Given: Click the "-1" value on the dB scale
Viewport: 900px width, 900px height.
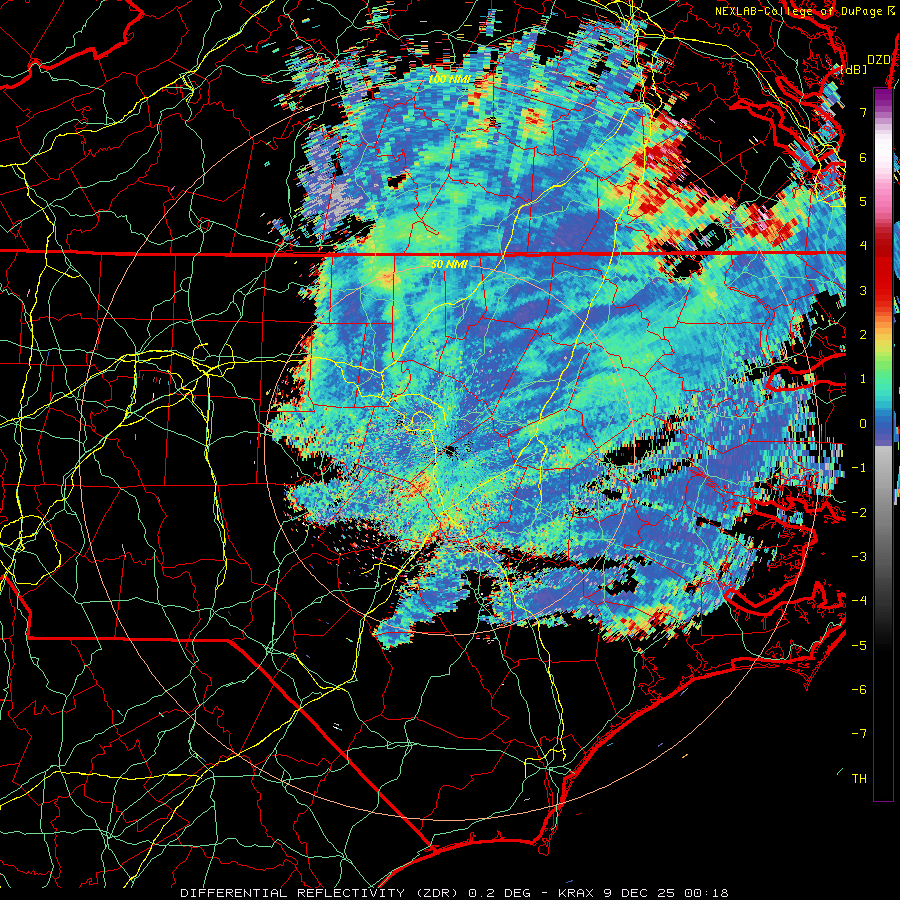Looking at the screenshot, I should pos(859,468).
